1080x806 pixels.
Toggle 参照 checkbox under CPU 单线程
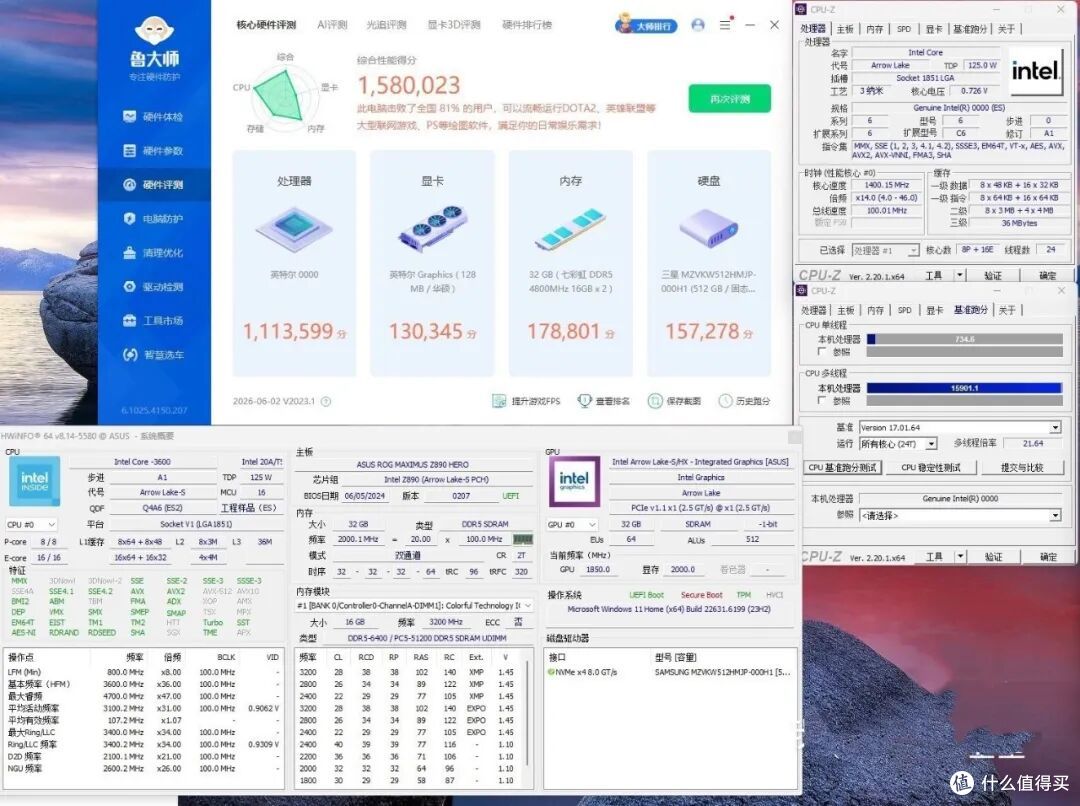[x=821, y=351]
